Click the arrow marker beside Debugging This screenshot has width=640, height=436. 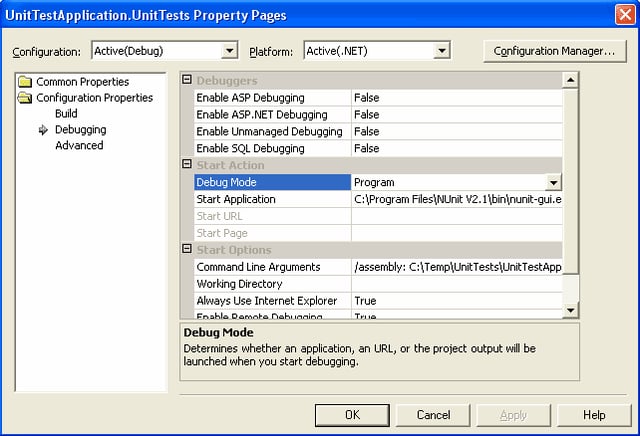[x=43, y=130]
